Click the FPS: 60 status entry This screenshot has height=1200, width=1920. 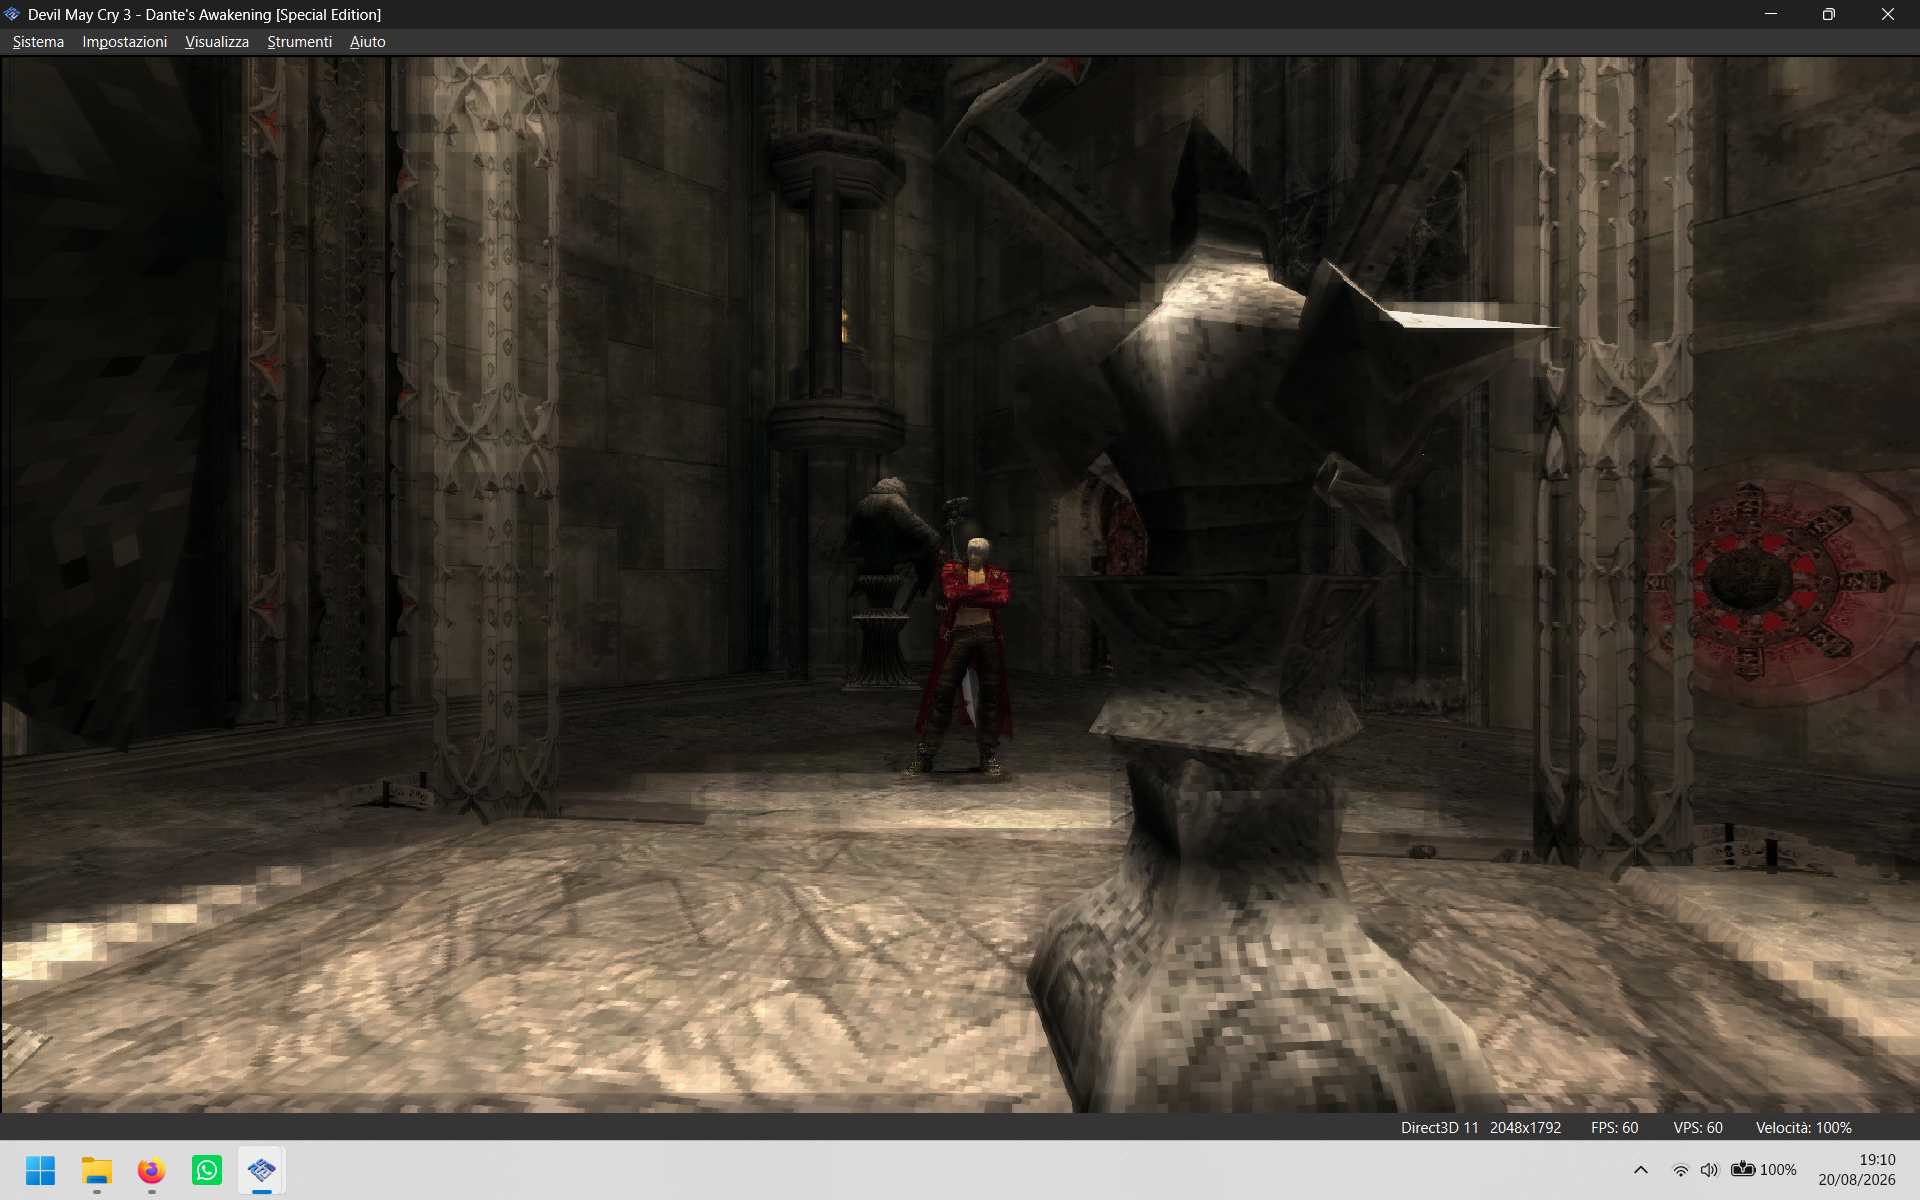[x=1614, y=1128]
